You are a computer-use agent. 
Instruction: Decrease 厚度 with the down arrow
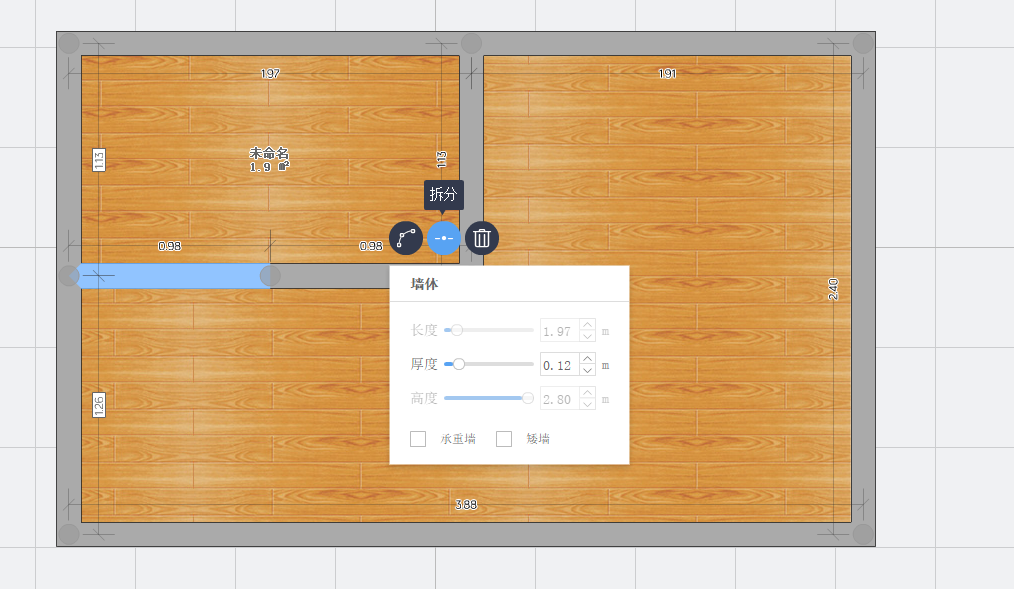[587, 370]
